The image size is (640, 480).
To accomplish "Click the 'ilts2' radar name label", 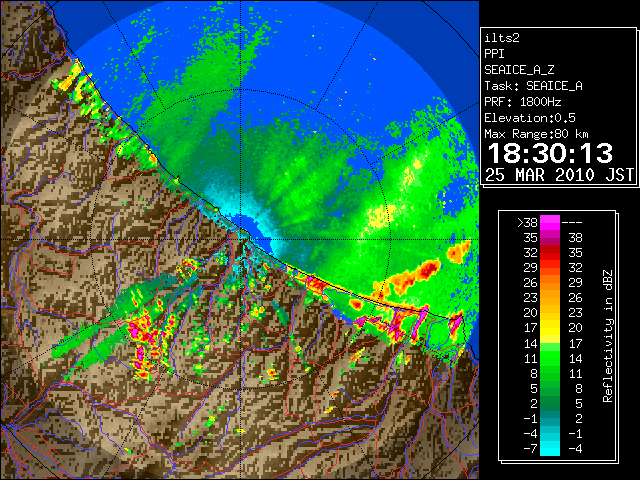I will [x=502, y=38].
